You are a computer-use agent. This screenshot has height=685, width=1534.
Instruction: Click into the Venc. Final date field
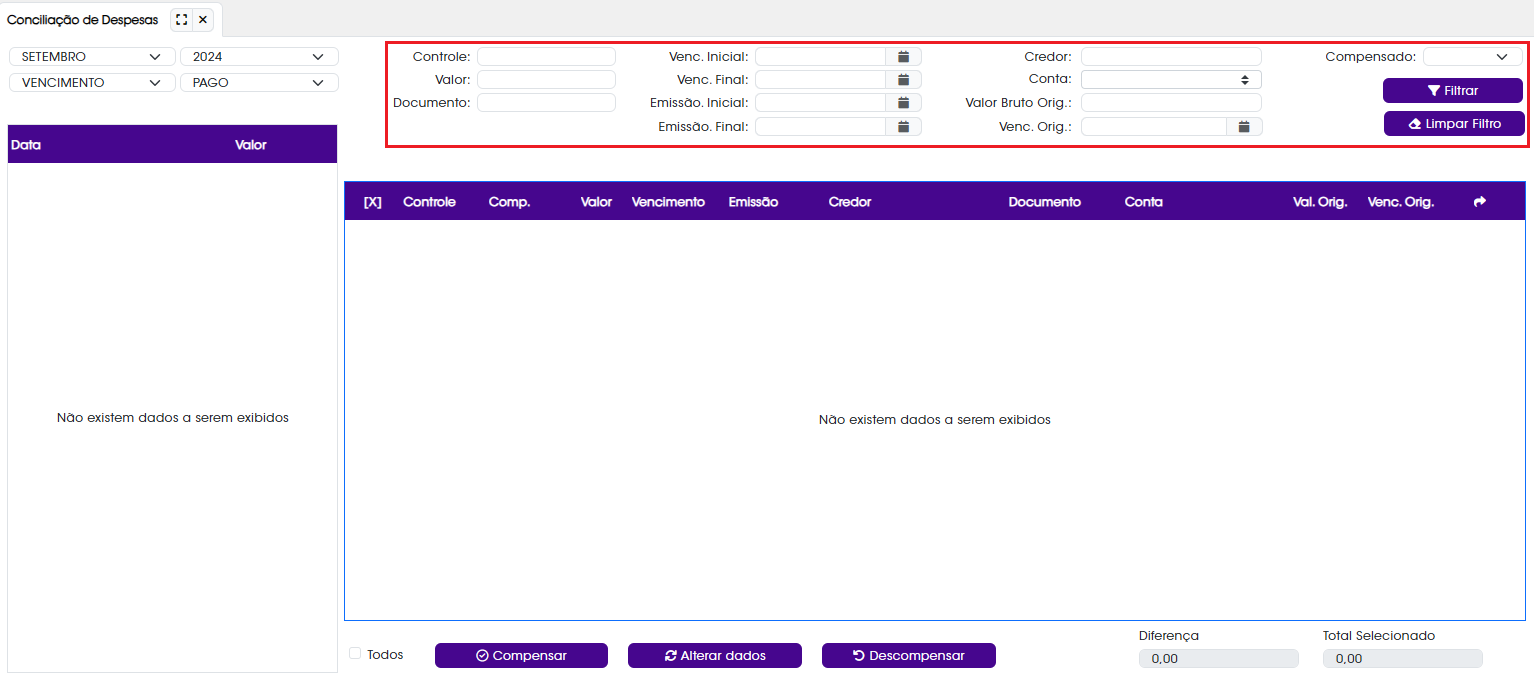(x=820, y=79)
